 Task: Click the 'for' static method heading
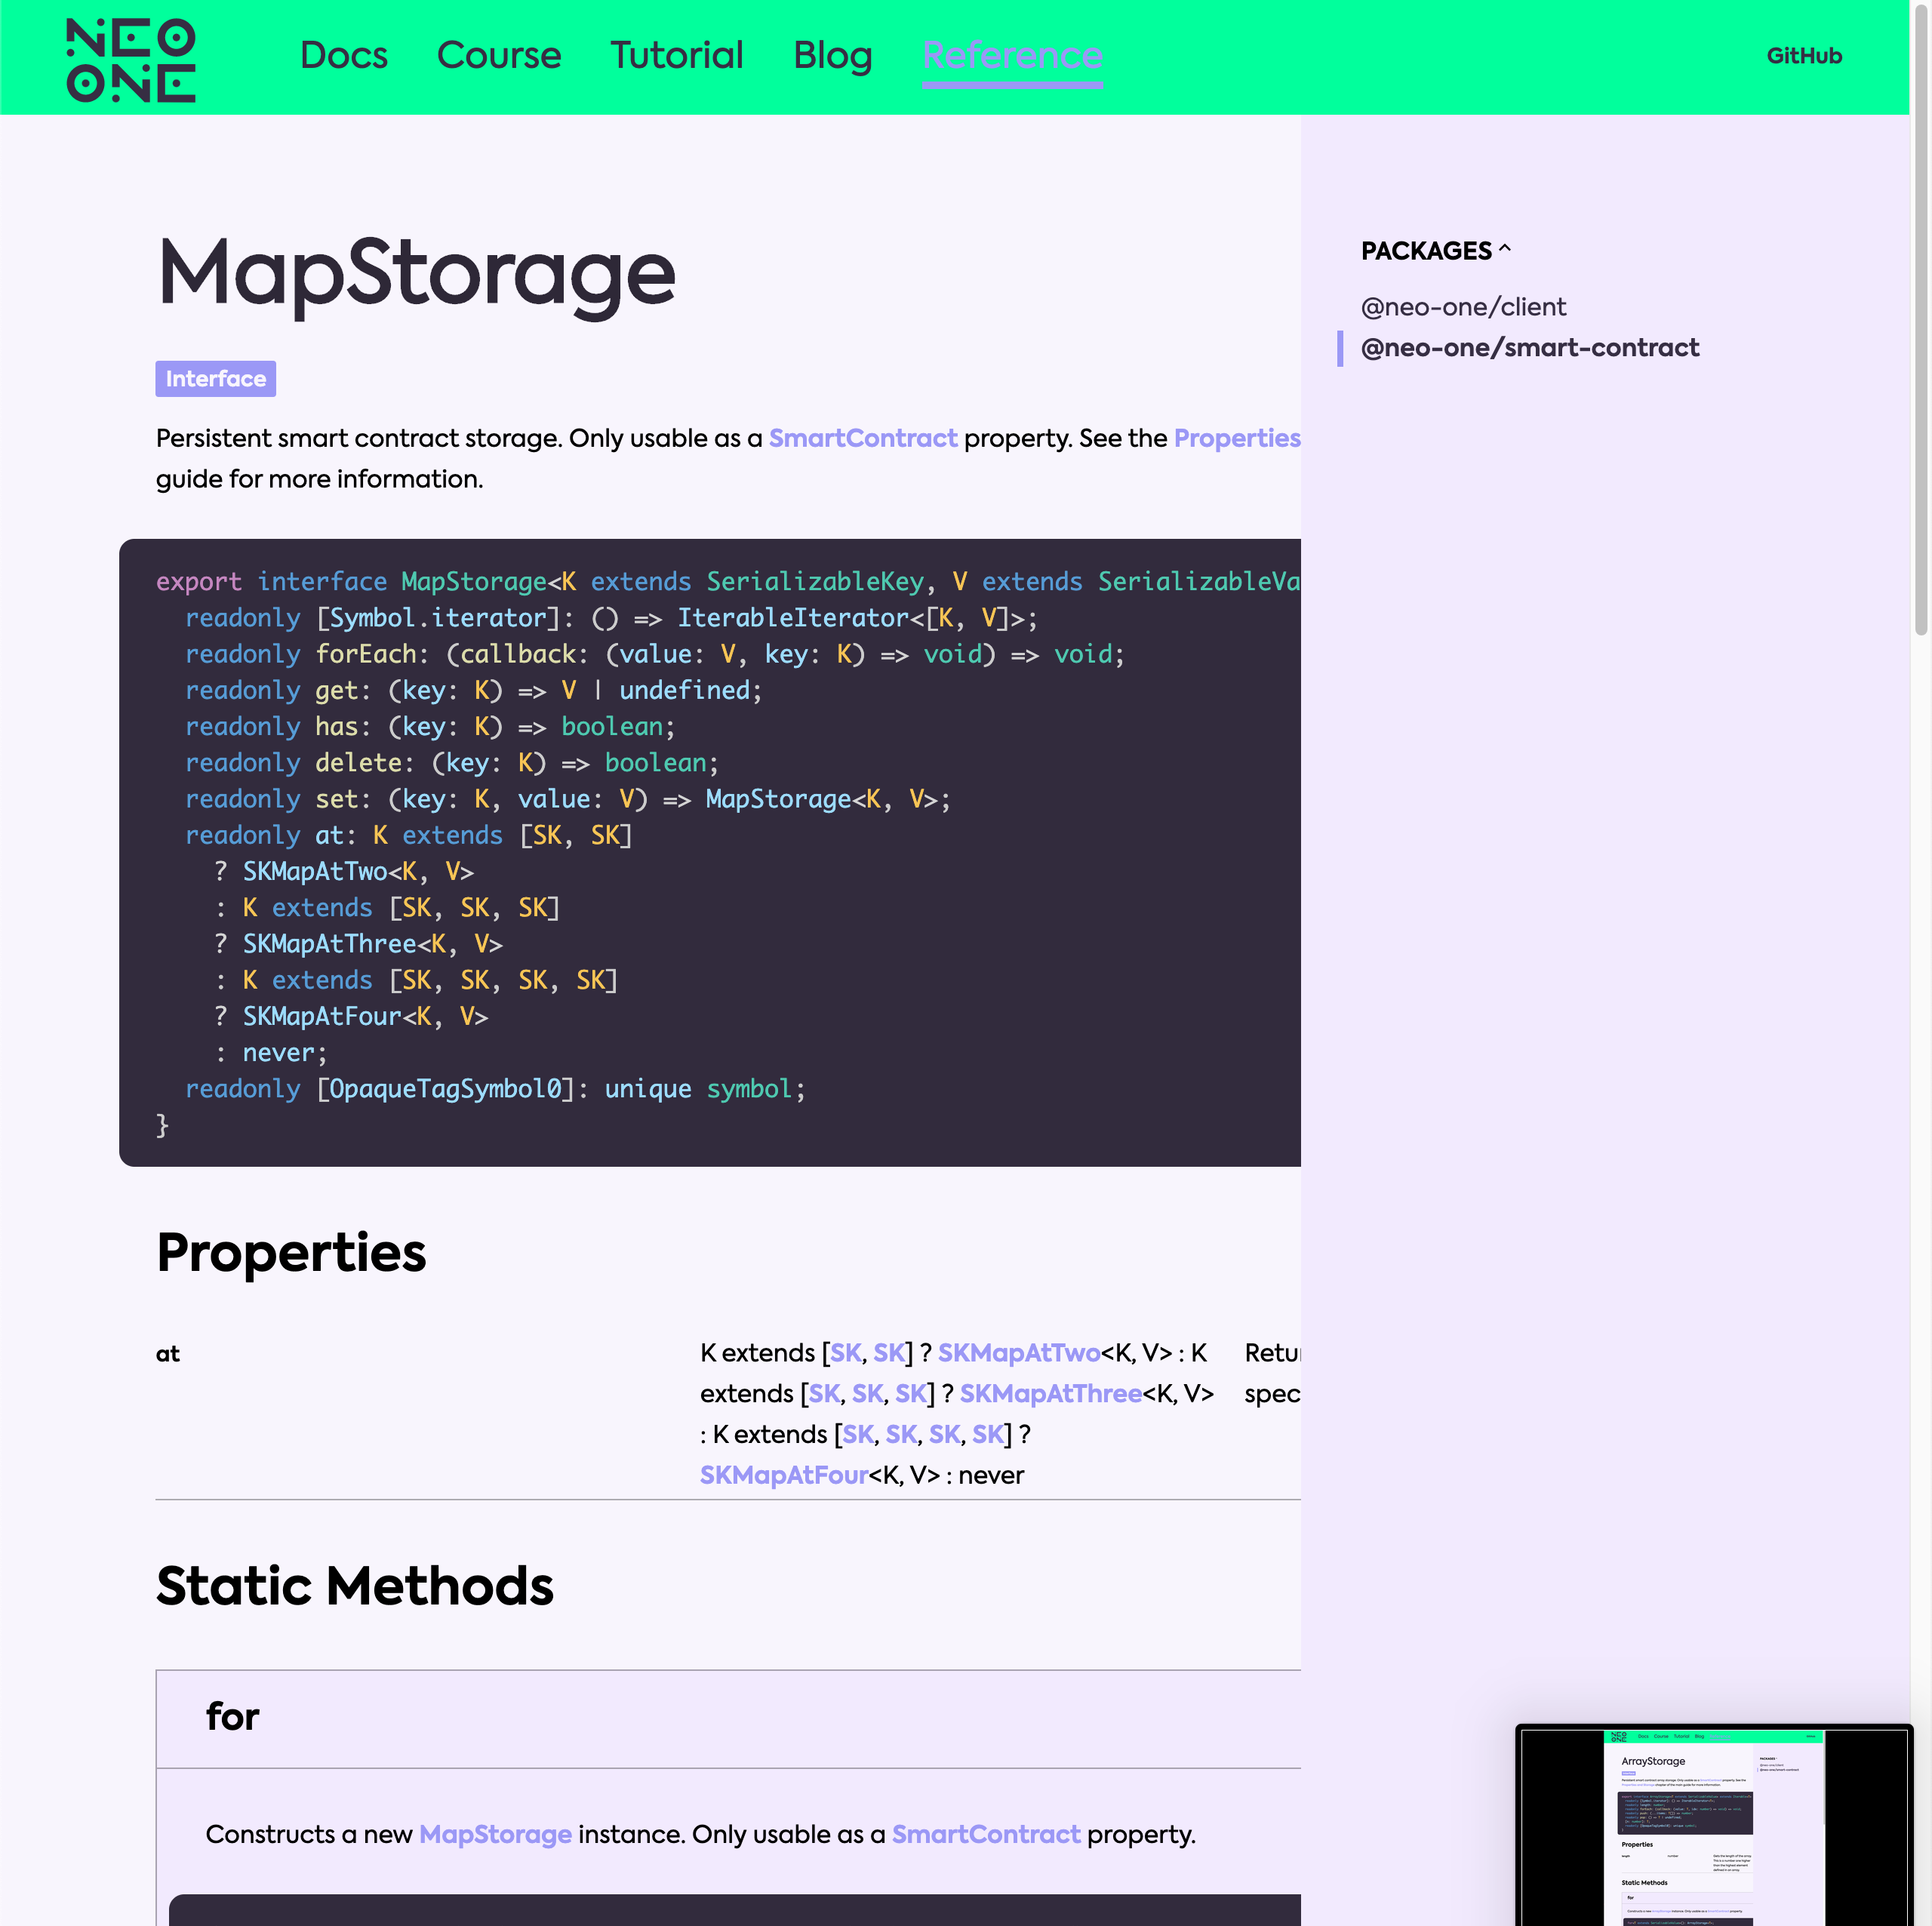(232, 1716)
